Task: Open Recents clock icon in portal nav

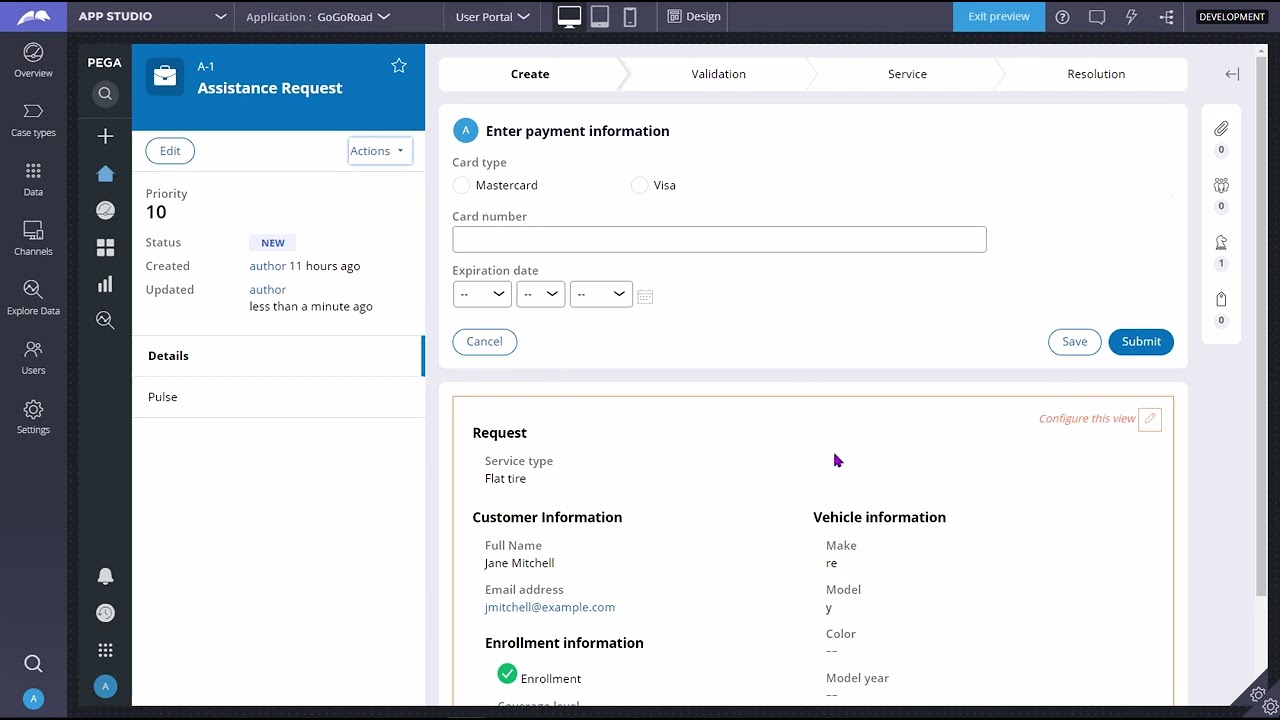Action: pyautogui.click(x=105, y=613)
